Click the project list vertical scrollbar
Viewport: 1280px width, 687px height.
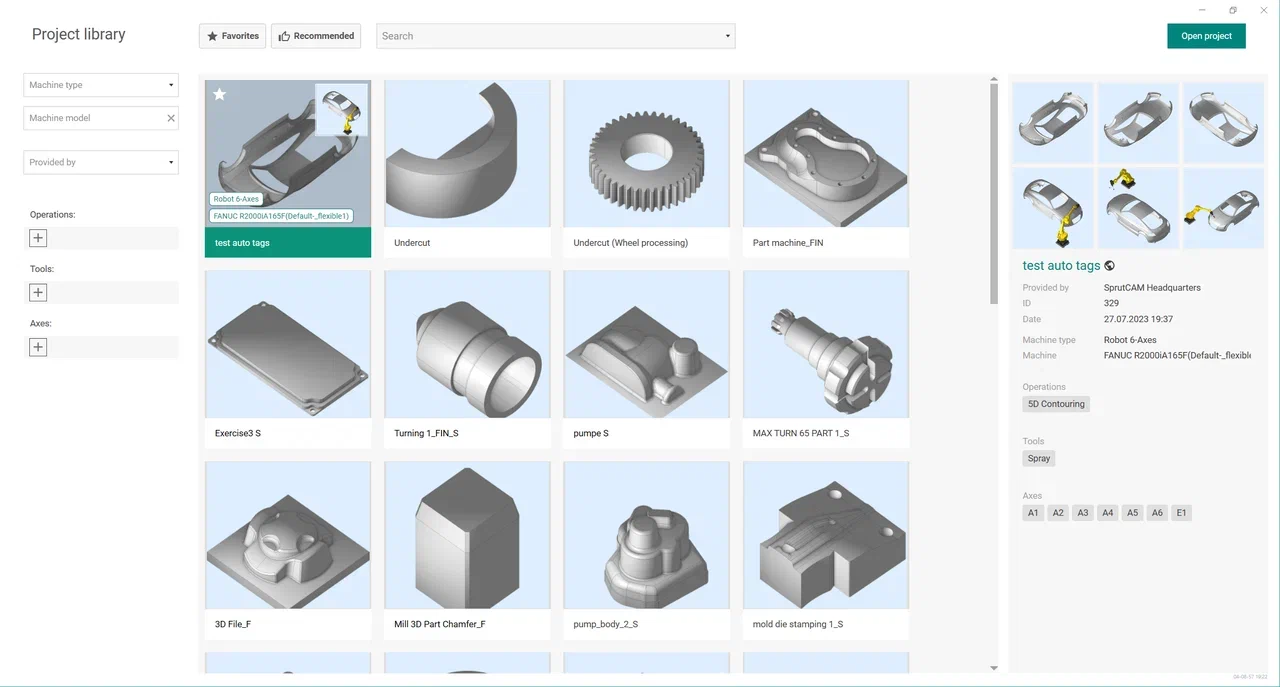tap(994, 194)
